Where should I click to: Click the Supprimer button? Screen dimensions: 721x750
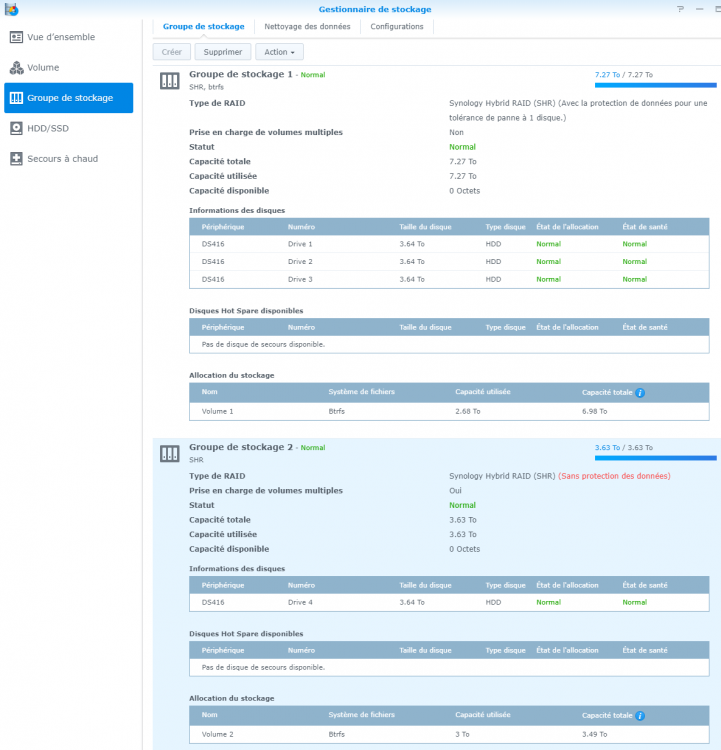[x=222, y=51]
